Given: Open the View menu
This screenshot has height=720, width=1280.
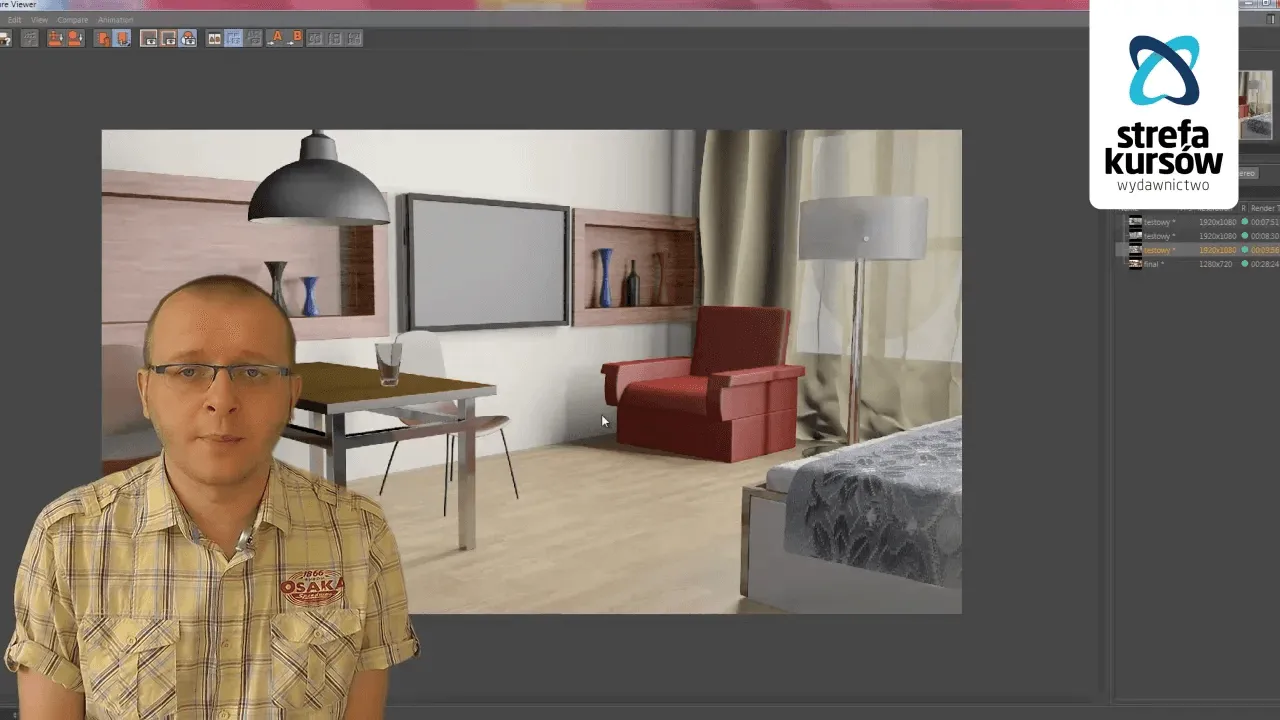Looking at the screenshot, I should [40, 20].
